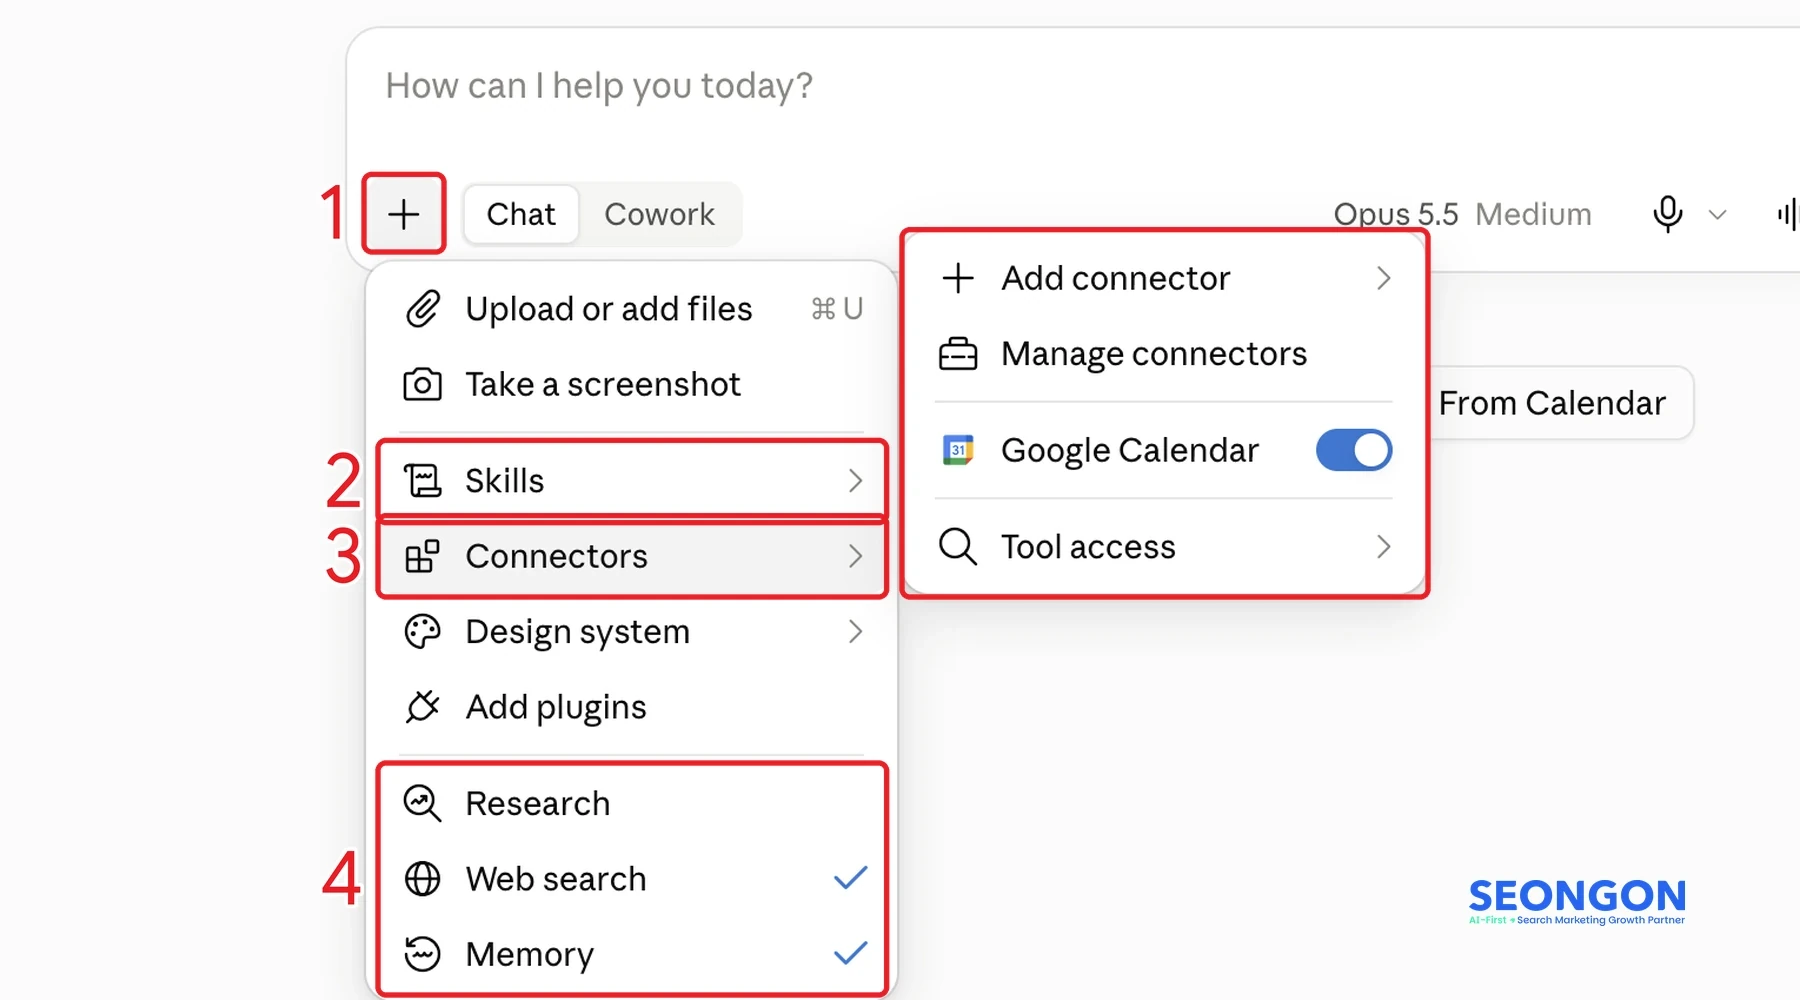Expand the Tool access chevron
The height and width of the screenshot is (1000, 1800).
click(1383, 546)
